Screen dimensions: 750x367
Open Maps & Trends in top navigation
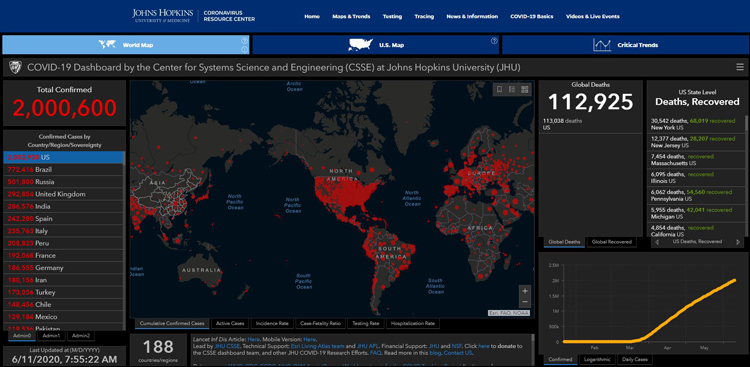tap(351, 16)
